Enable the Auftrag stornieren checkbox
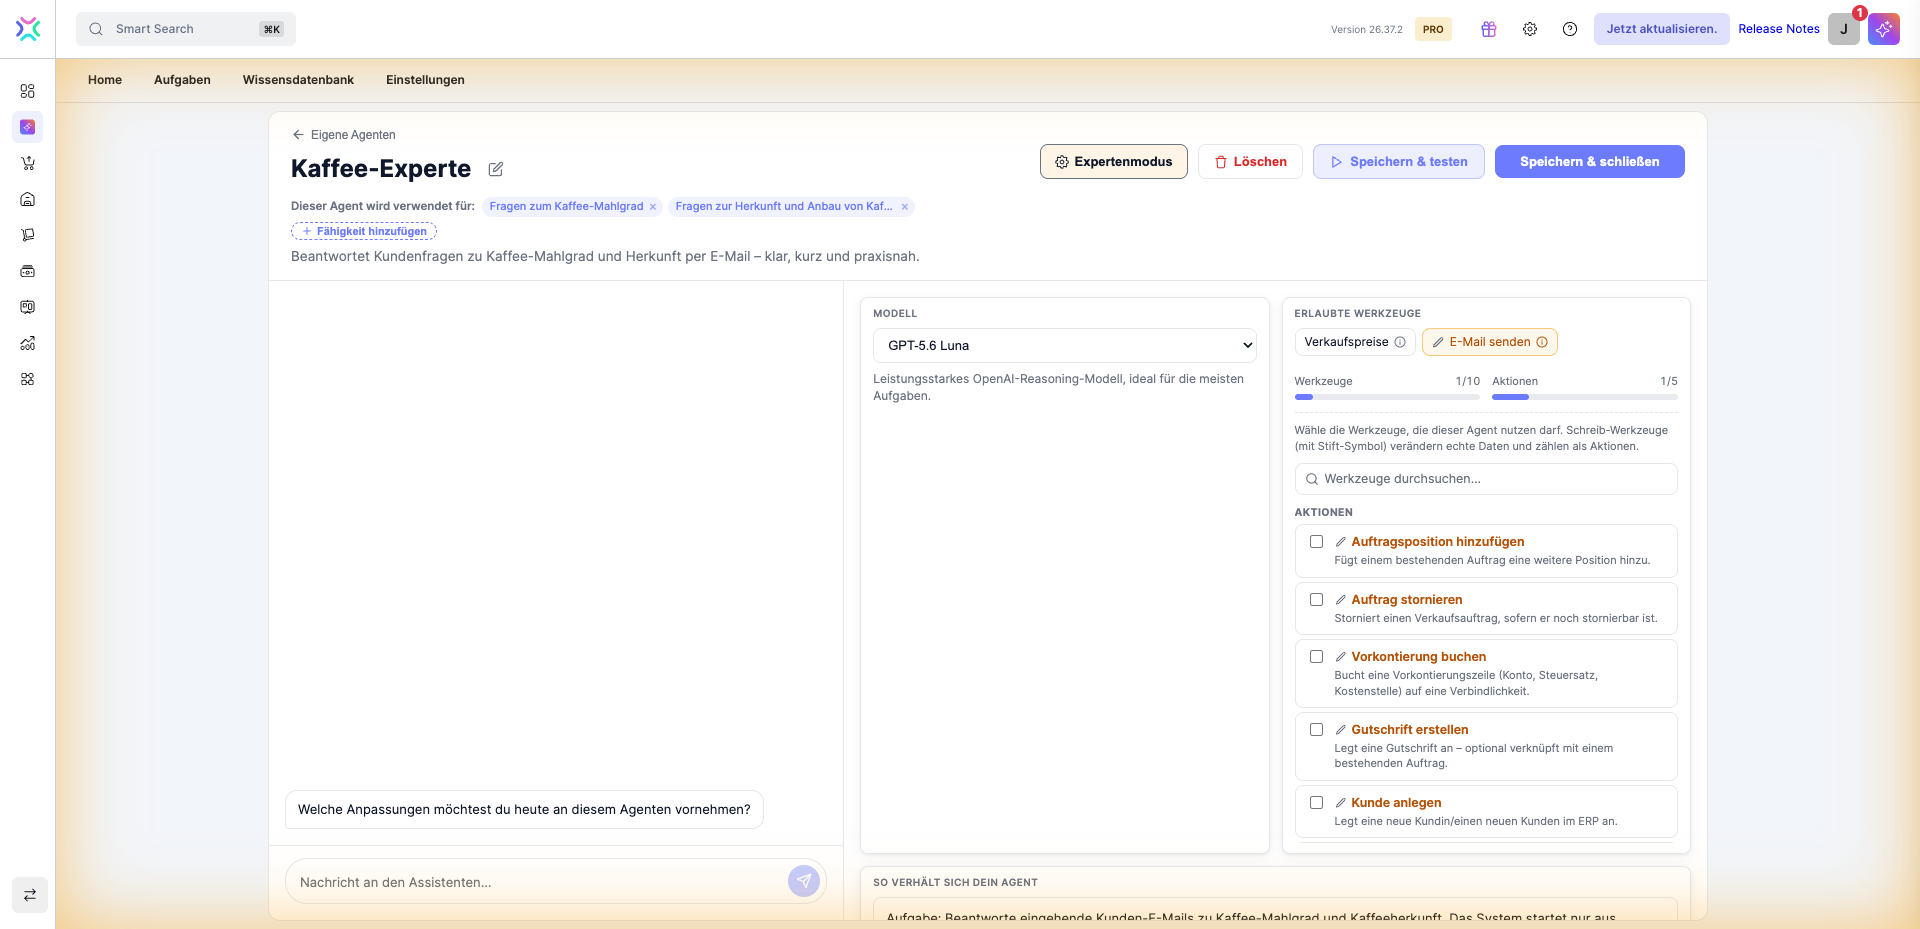This screenshot has height=929, width=1920. point(1316,600)
